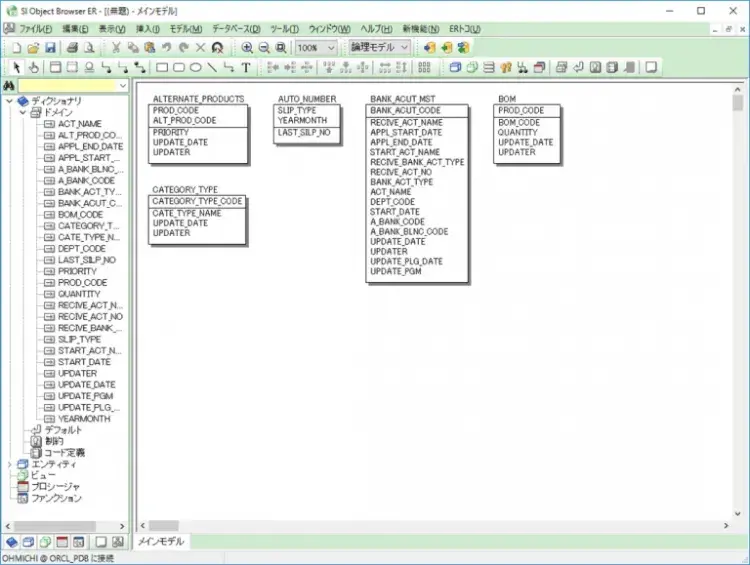Select the arrow pointer tool
Image resolution: width=750 pixels, height=565 pixels.
click(15, 68)
